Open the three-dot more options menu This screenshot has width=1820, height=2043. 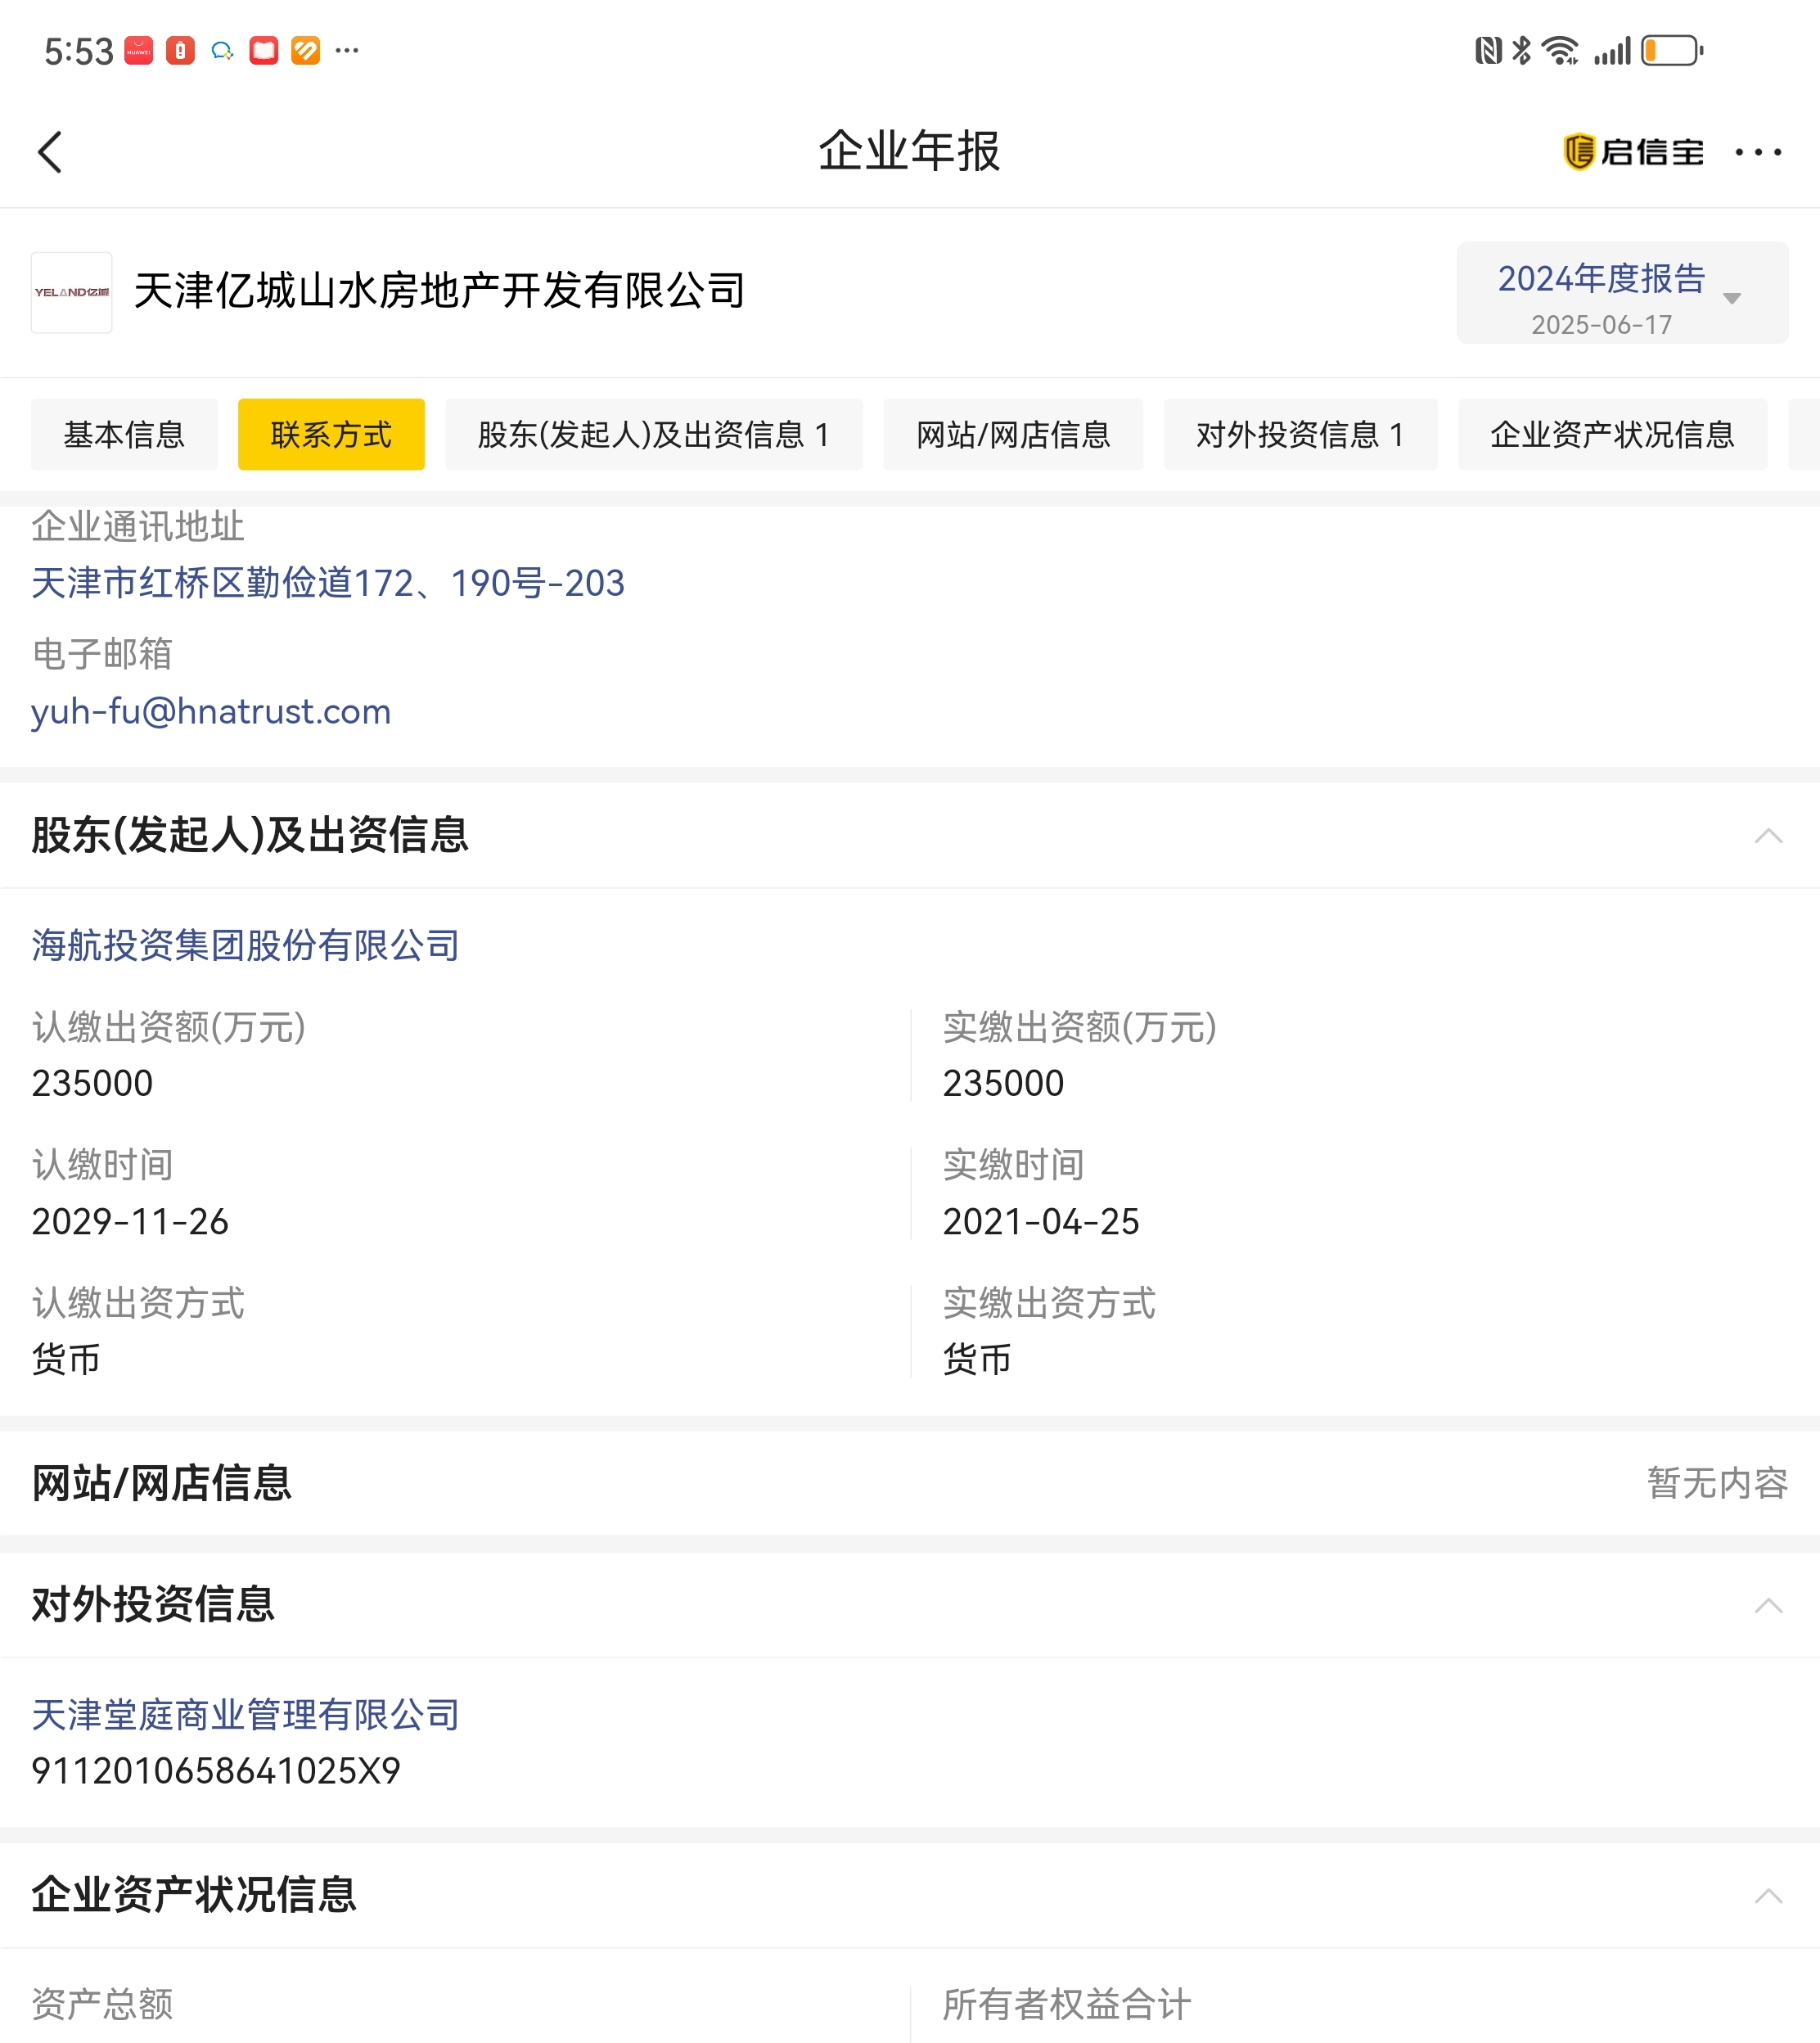tap(1757, 152)
